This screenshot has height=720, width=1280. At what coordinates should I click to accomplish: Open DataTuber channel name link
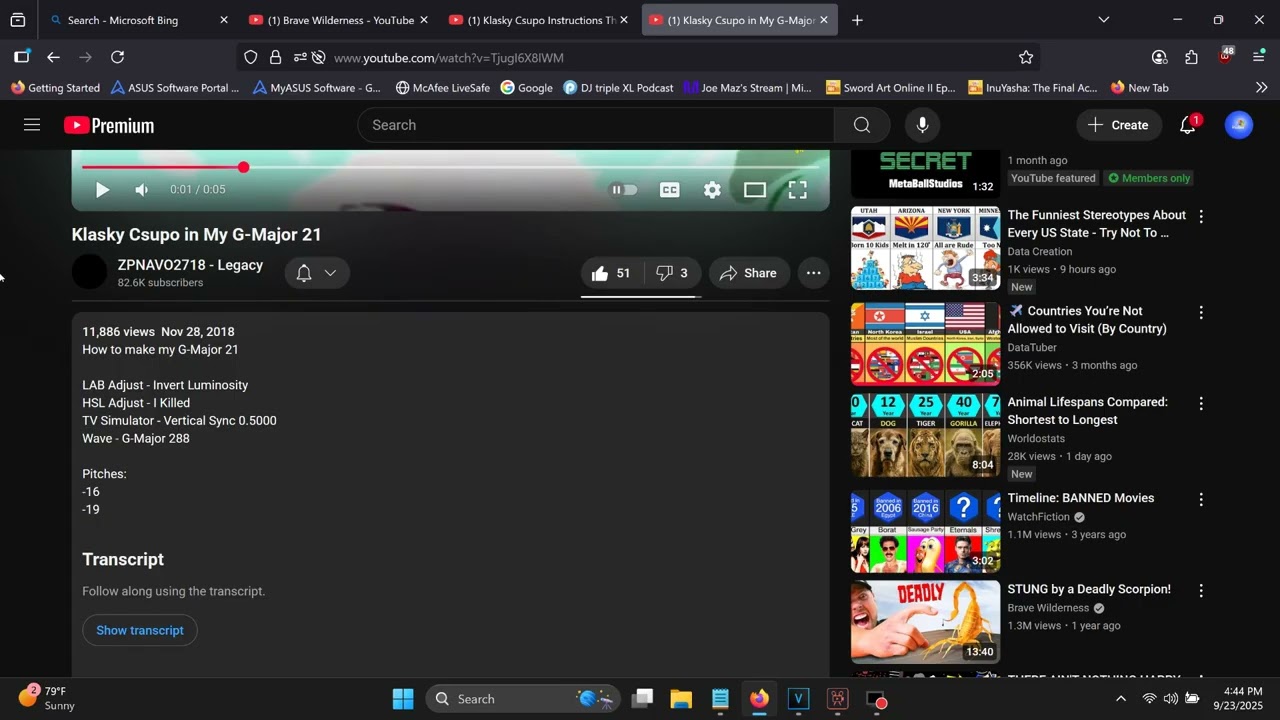(1032, 347)
